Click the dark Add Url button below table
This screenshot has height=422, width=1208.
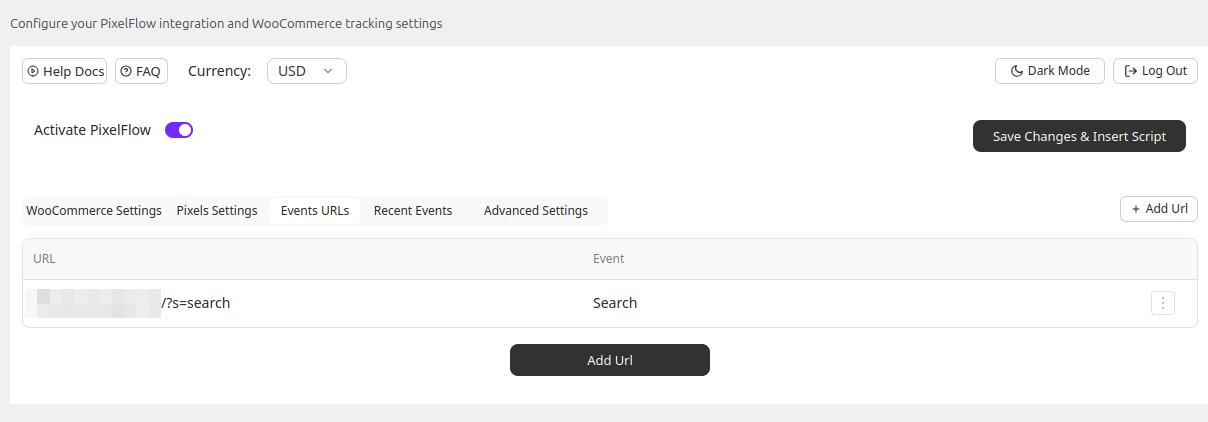point(610,360)
